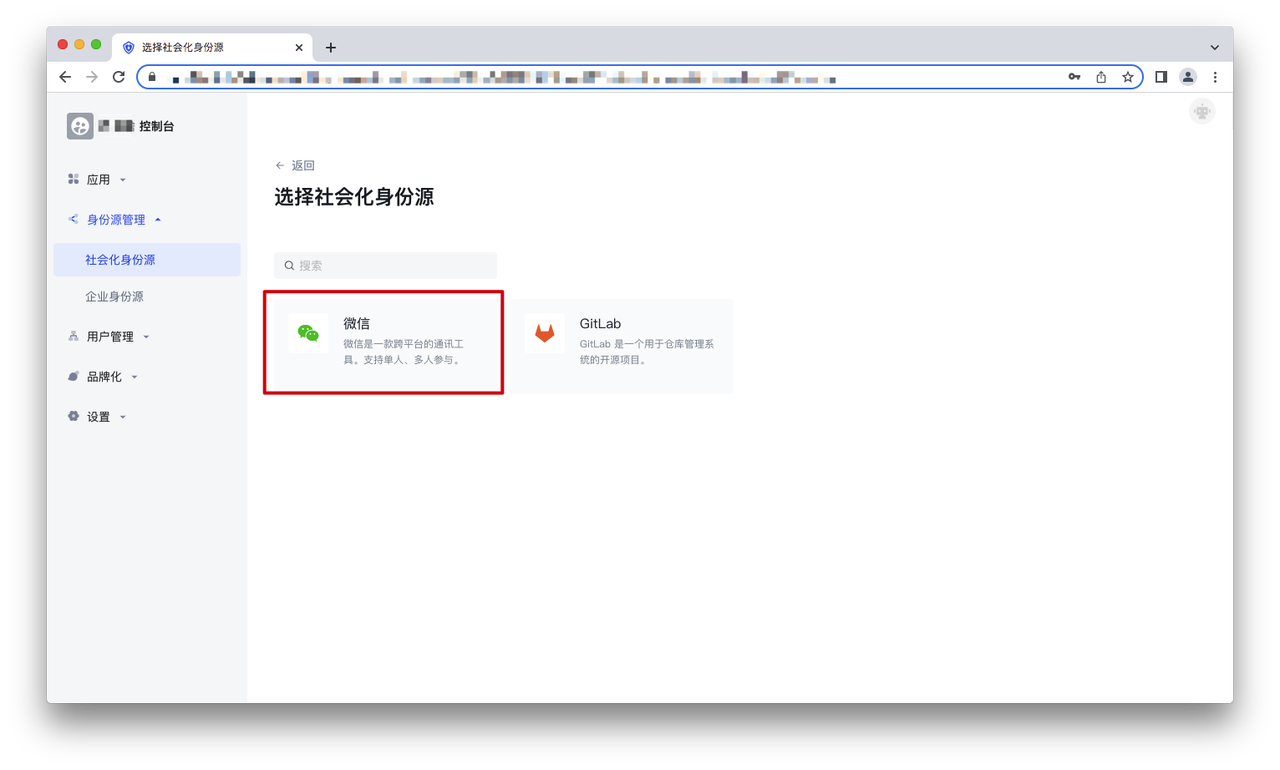The image size is (1280, 770).
Task: Open the Chrome profile avatar icon
Action: tap(1188, 77)
